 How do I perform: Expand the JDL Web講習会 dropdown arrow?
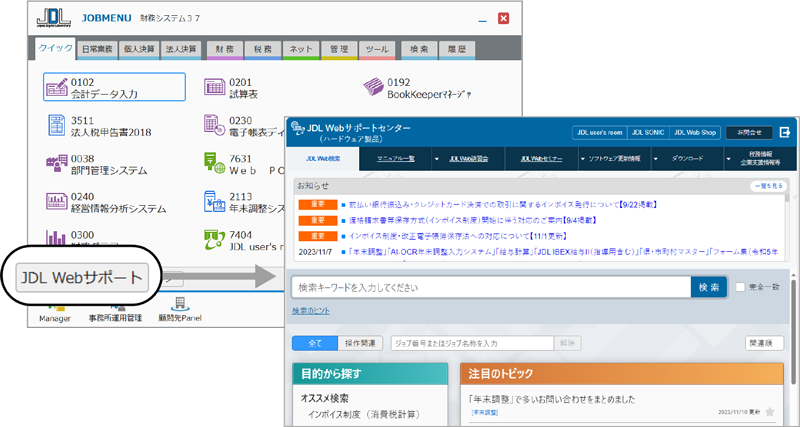pos(437,159)
